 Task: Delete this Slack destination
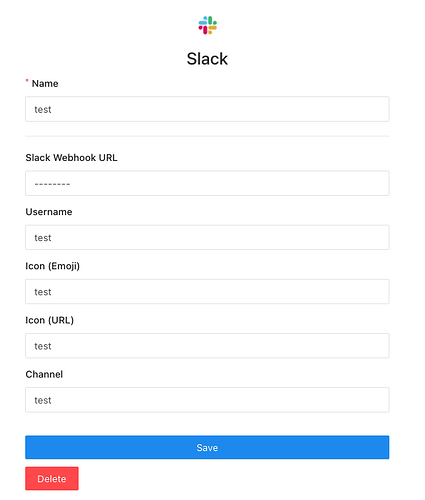(52, 479)
